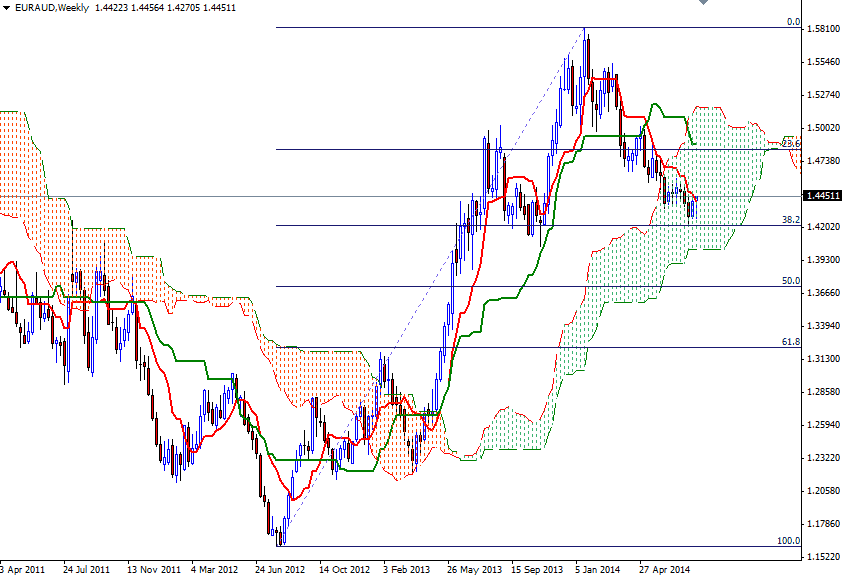Click the EURAUD,Weekly chart title
Image resolution: width=842 pixels, height=576 pixels.
coord(52,8)
